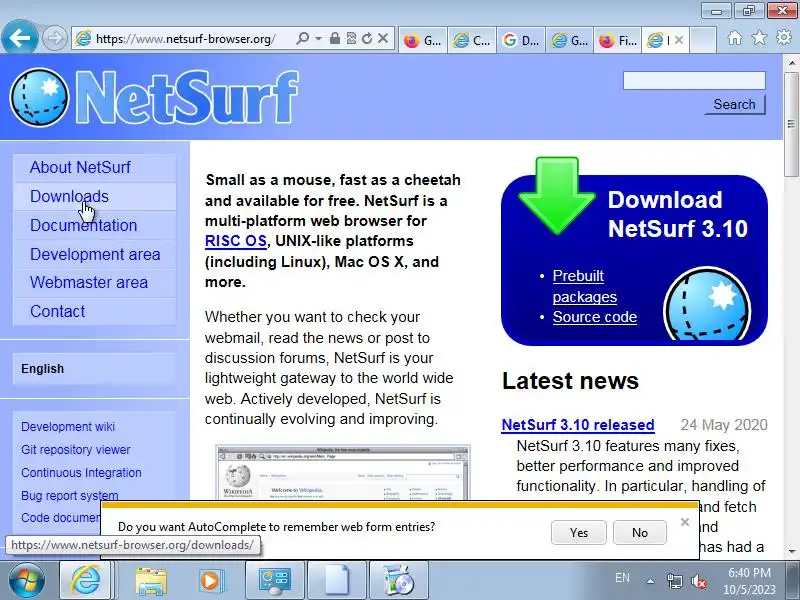
Task: Stop loading with the X icon in address bar
Action: click(x=383, y=38)
